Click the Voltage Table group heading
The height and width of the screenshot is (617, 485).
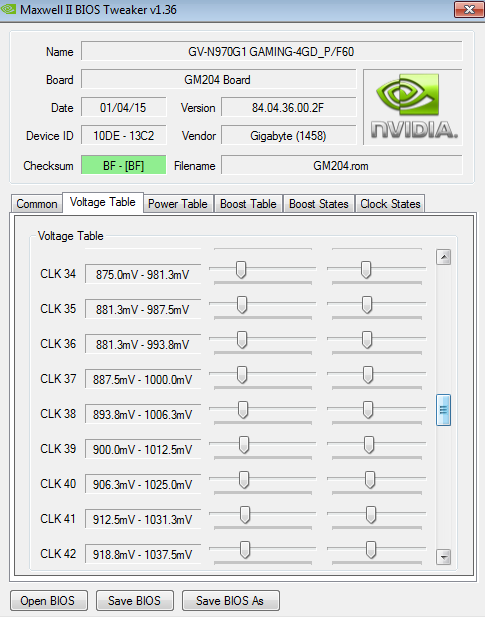(x=71, y=236)
